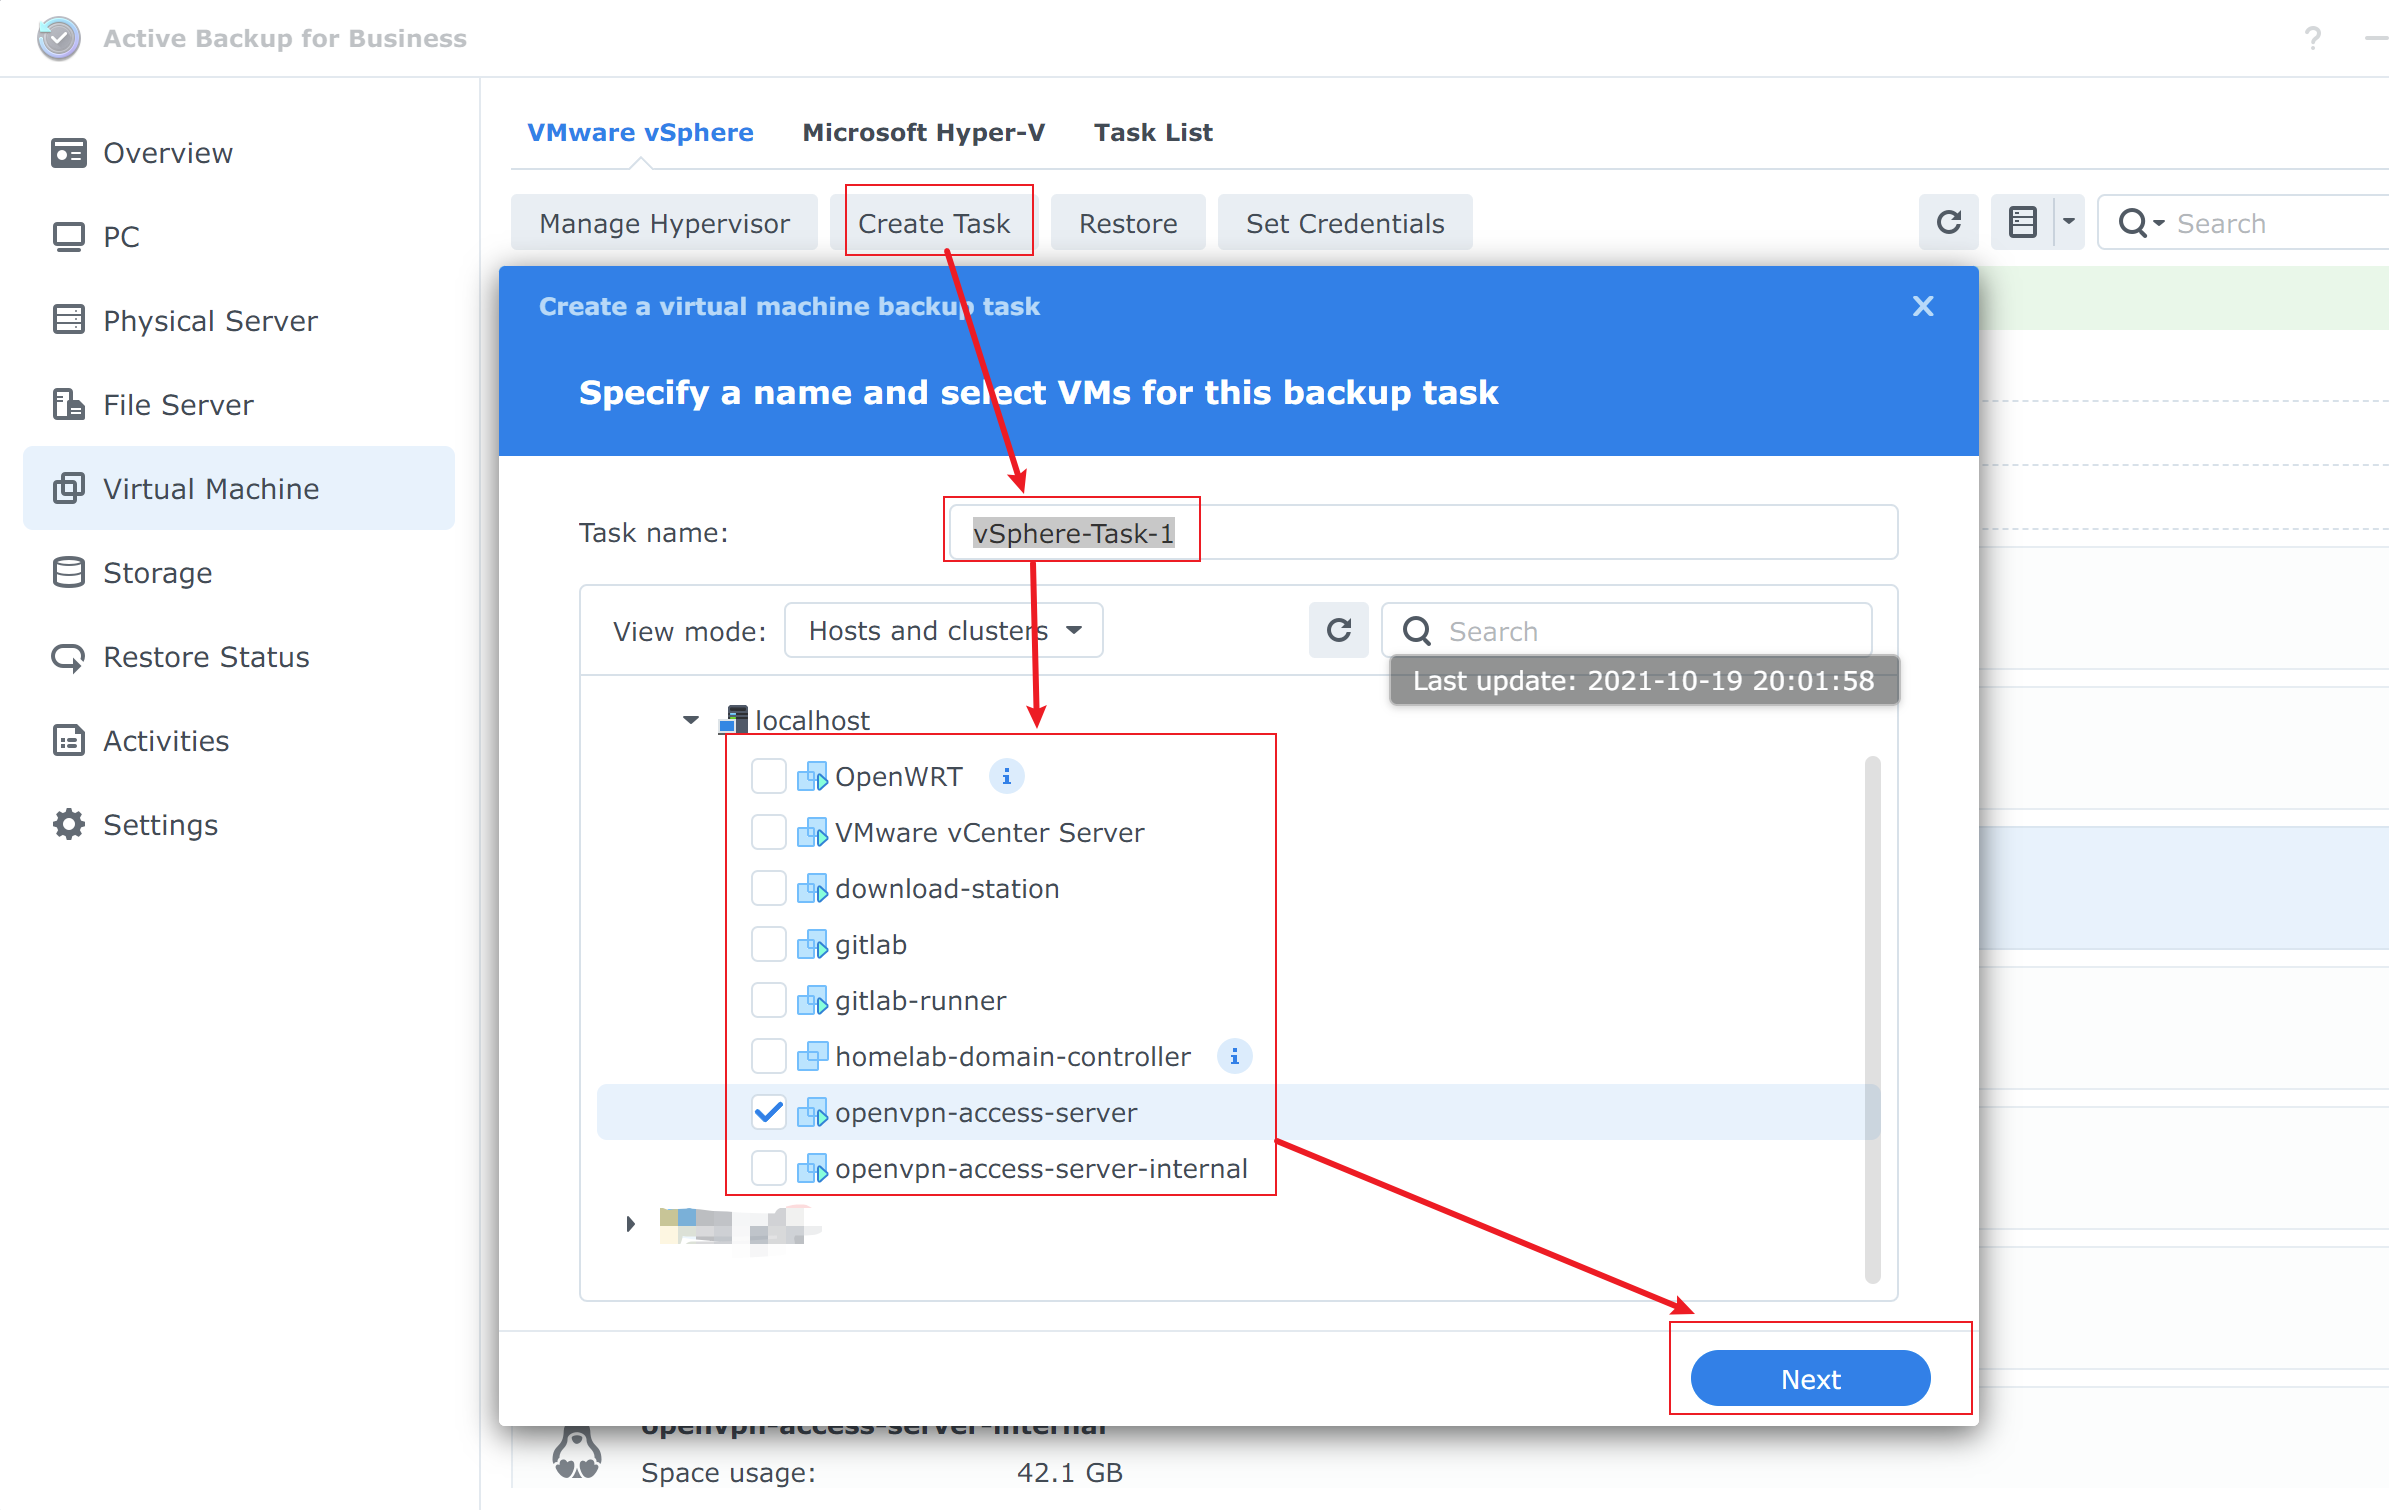Viewport: 2389px width, 1510px height.
Task: Click the Manage Hypervisor button
Action: (664, 223)
